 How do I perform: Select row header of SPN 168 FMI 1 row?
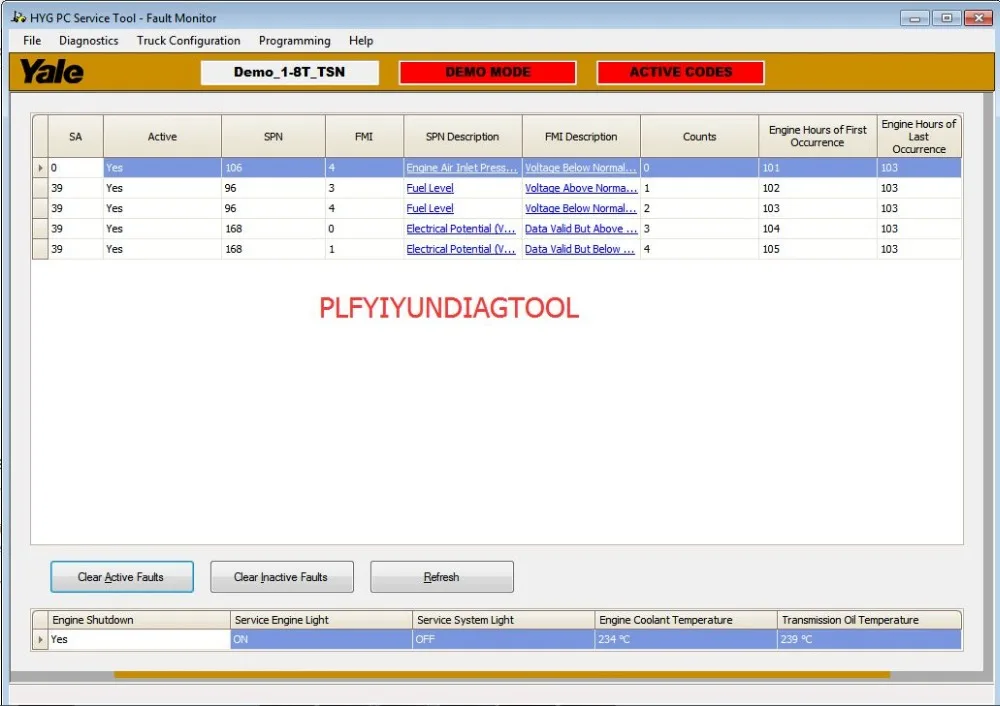[40, 249]
